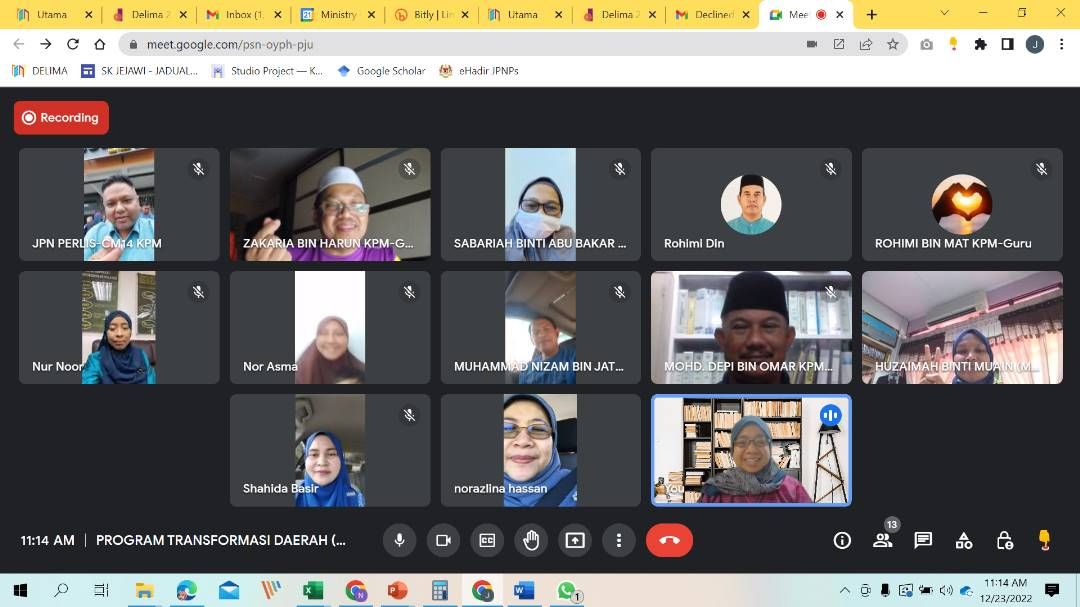View meeting details via the info icon

[x=842, y=540]
